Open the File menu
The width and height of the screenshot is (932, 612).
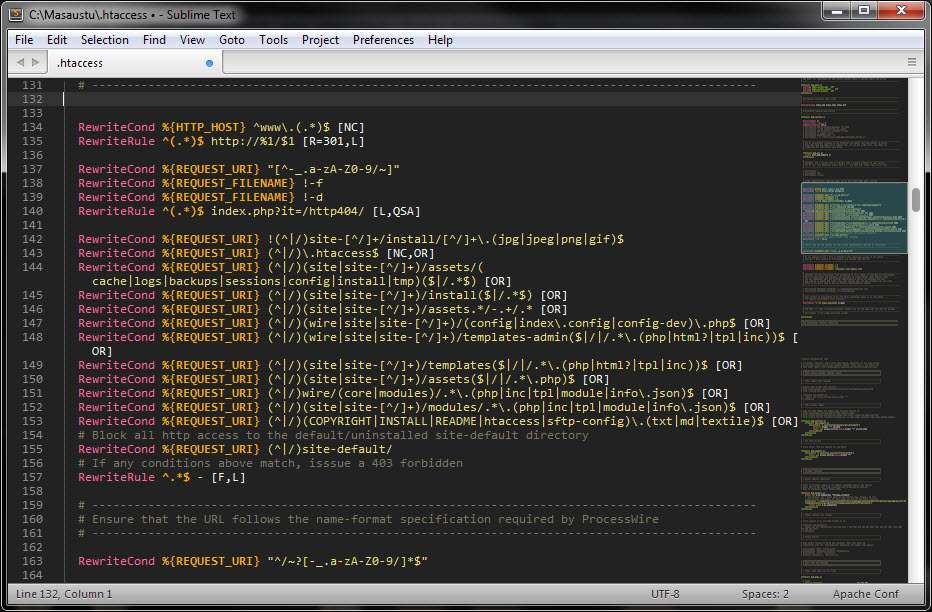[24, 40]
